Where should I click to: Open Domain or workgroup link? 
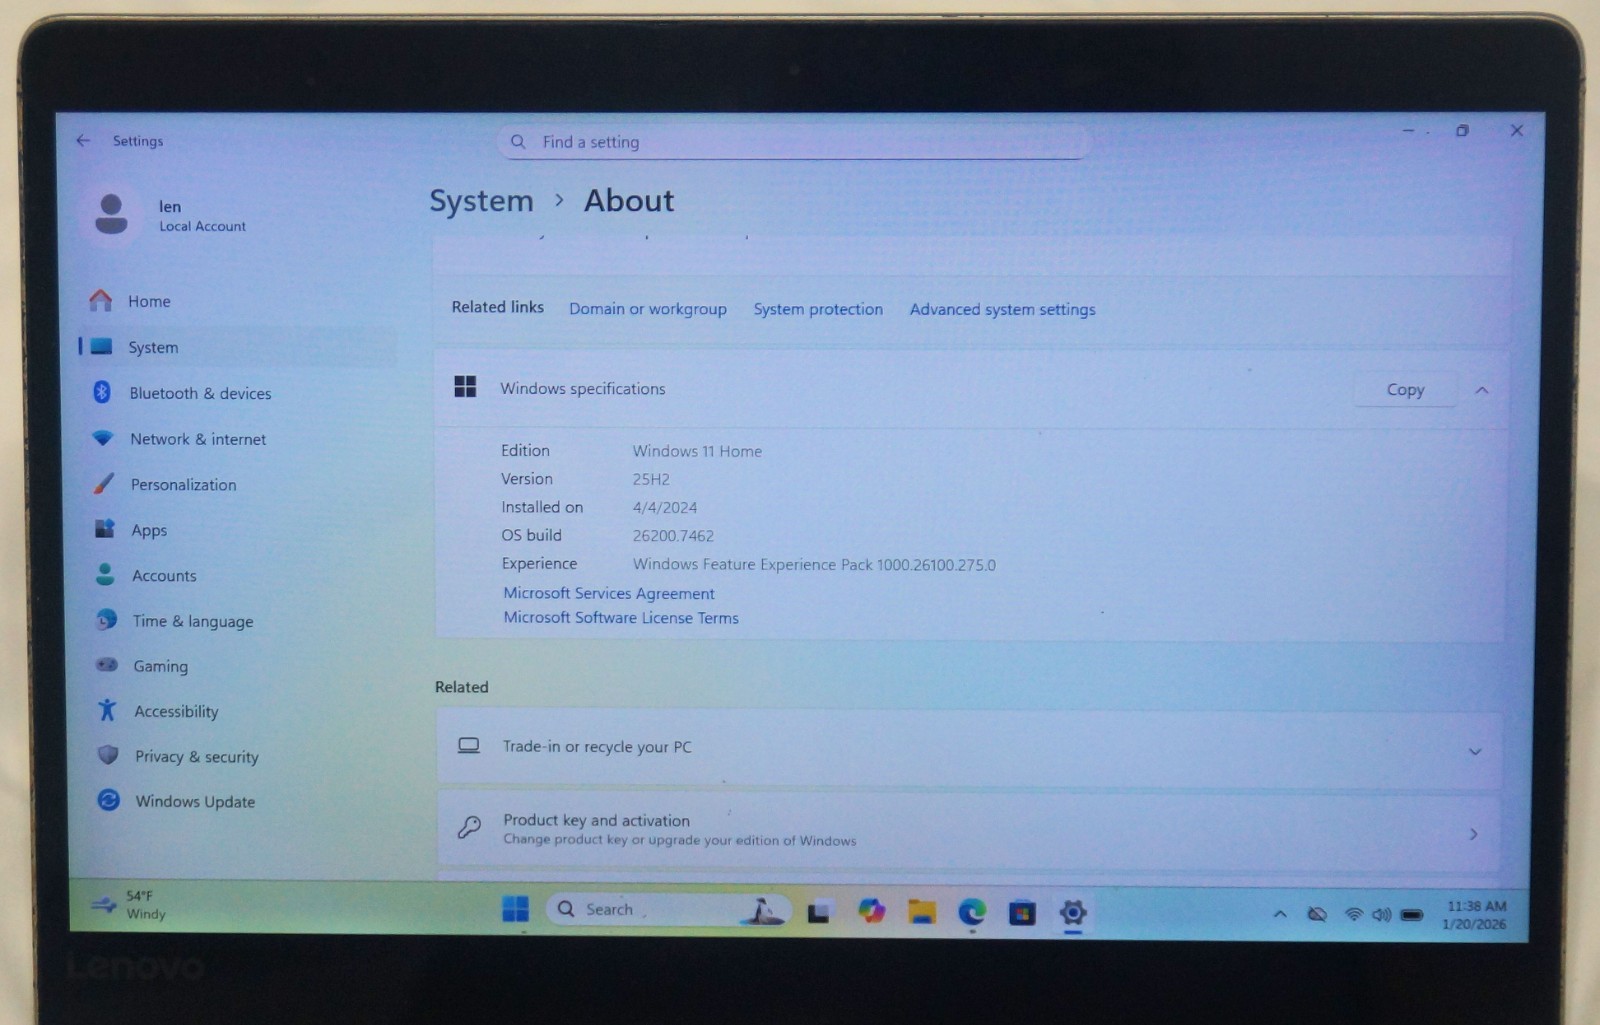648,309
